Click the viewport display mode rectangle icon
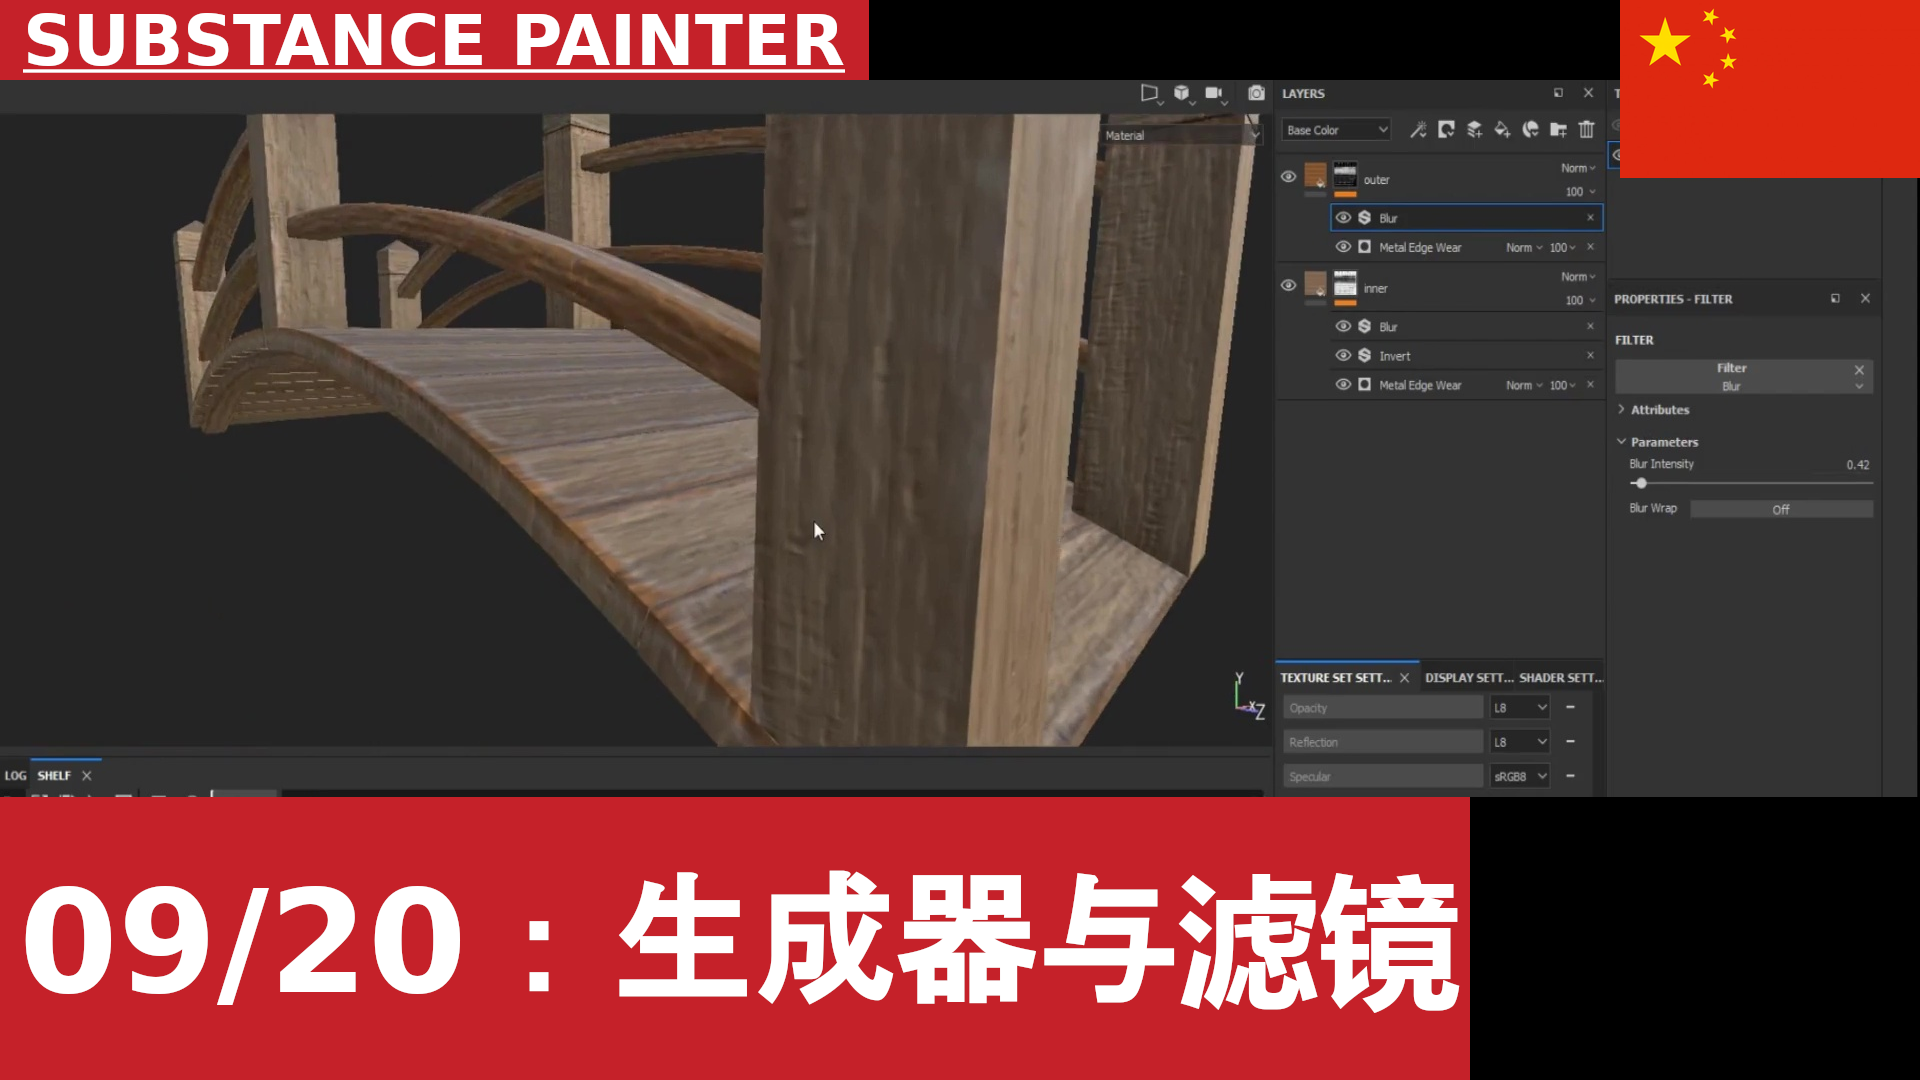The height and width of the screenshot is (1080, 1920). [1150, 93]
